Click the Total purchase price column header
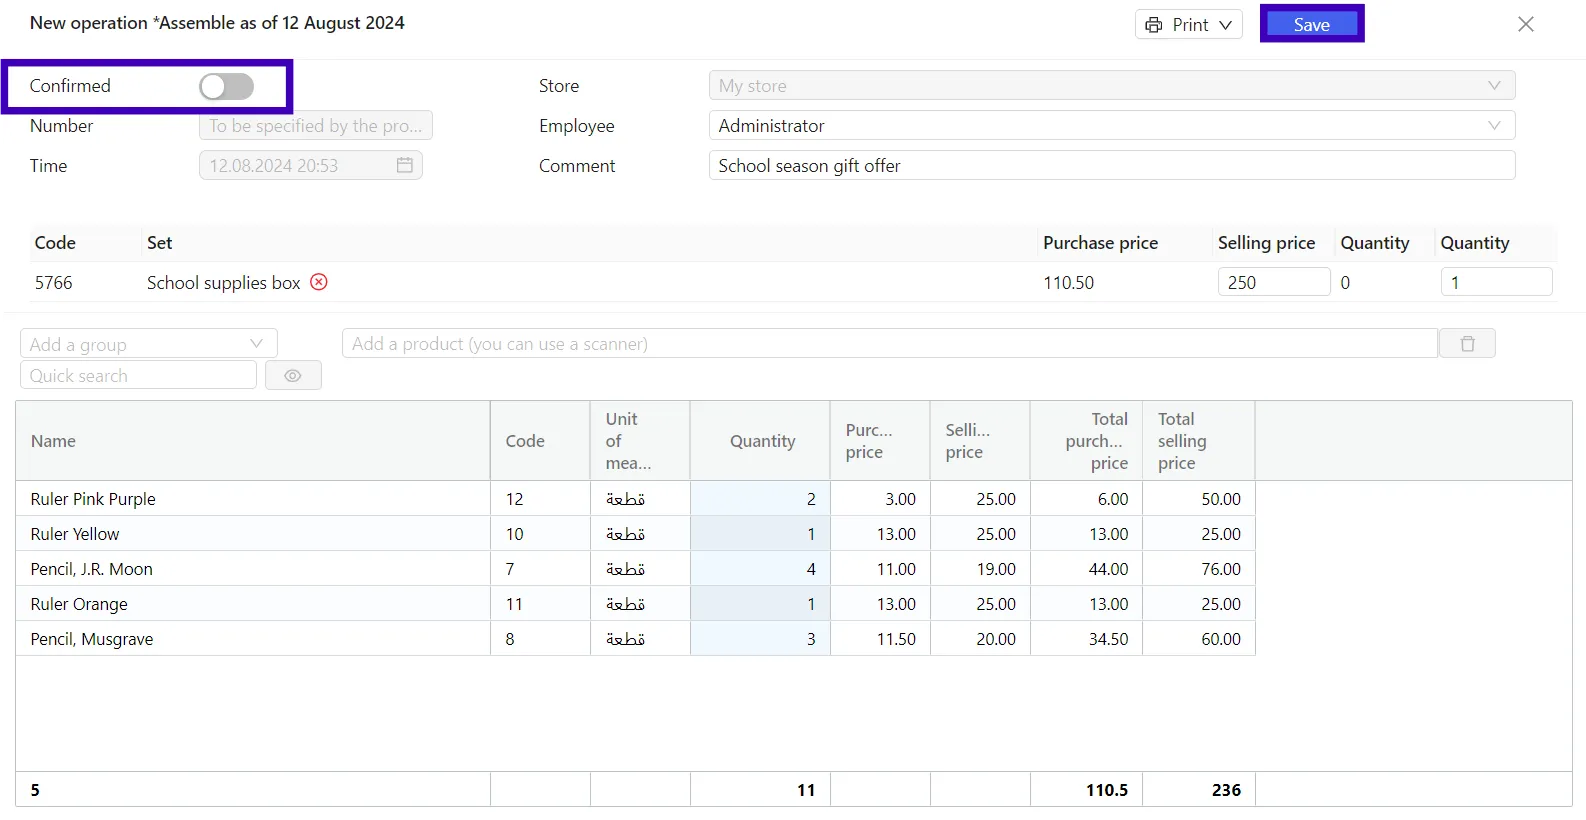 coord(1086,441)
